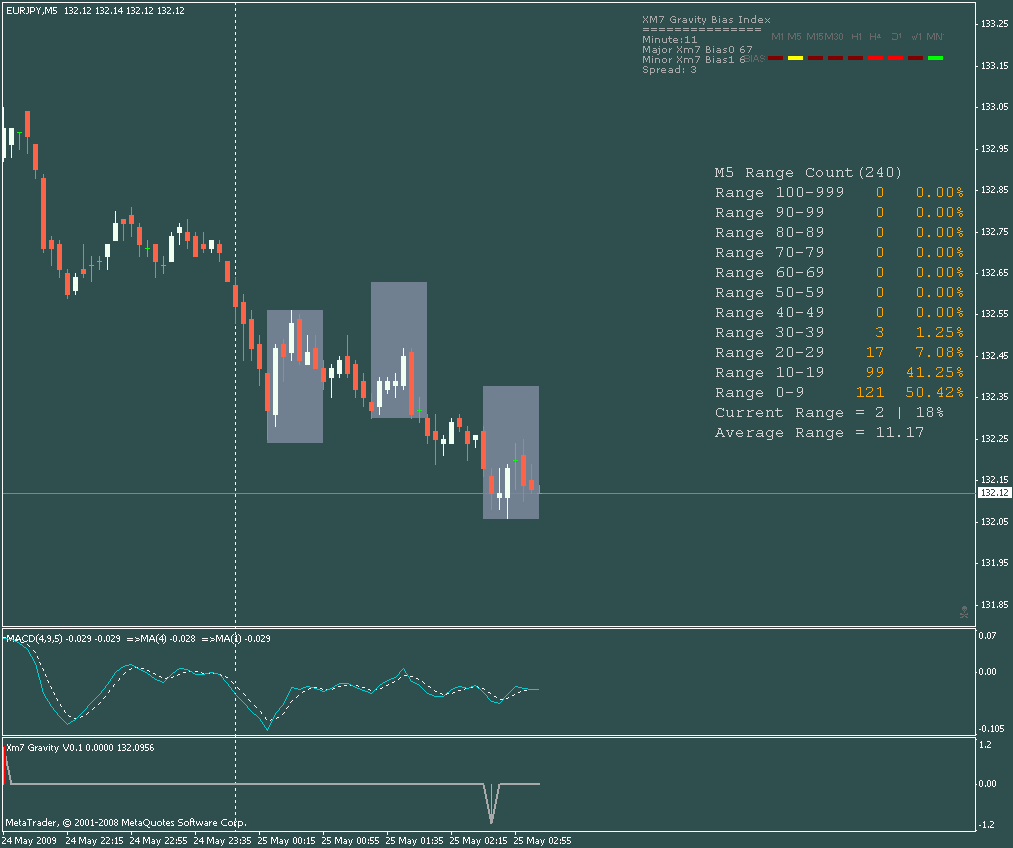Click the 'Current Range = 2 | 18%' line
The image size is (1013, 848).
pyautogui.click(x=829, y=413)
